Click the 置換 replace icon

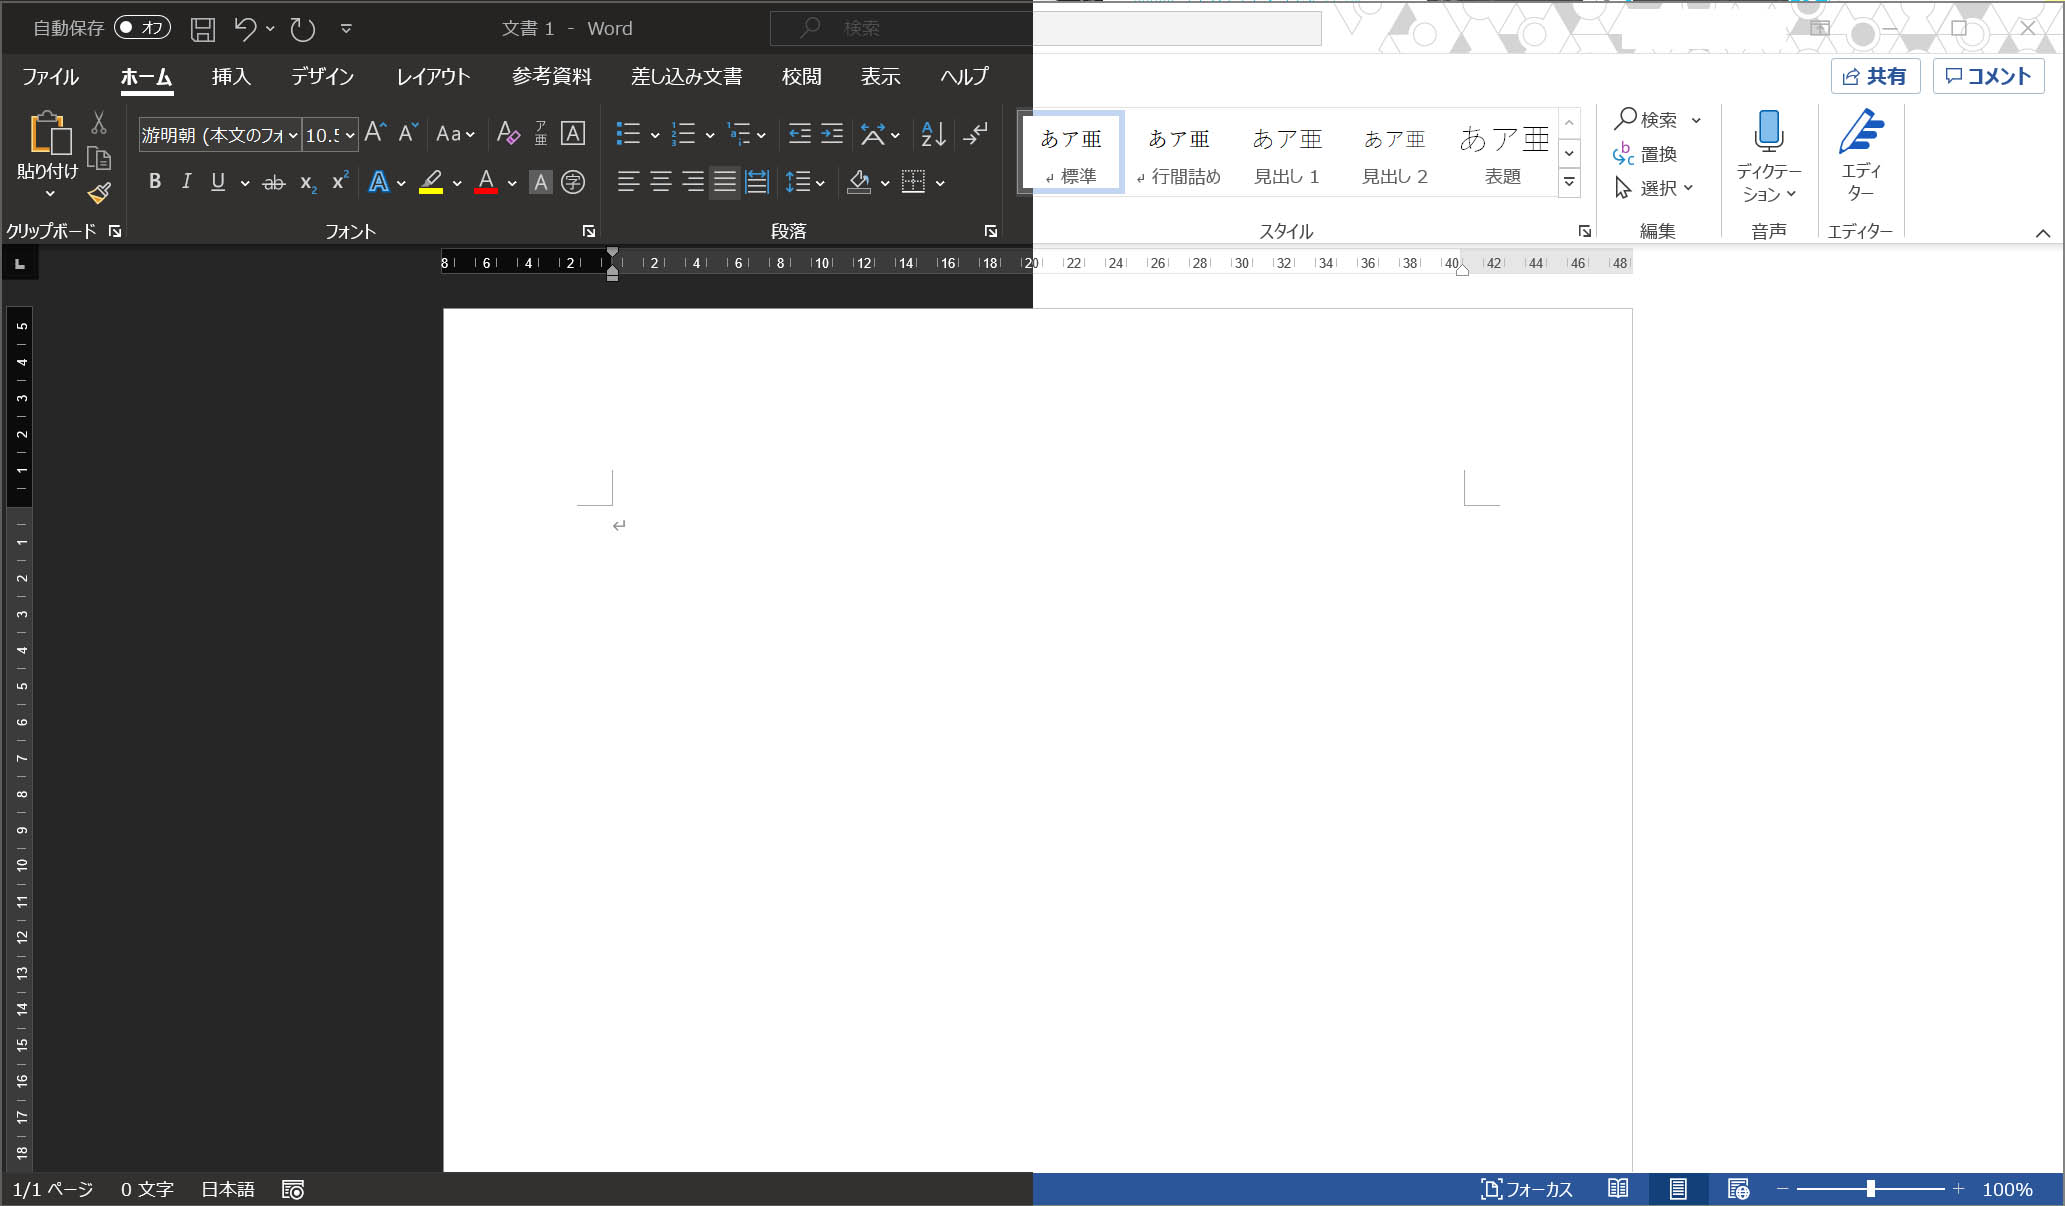(x=1645, y=154)
